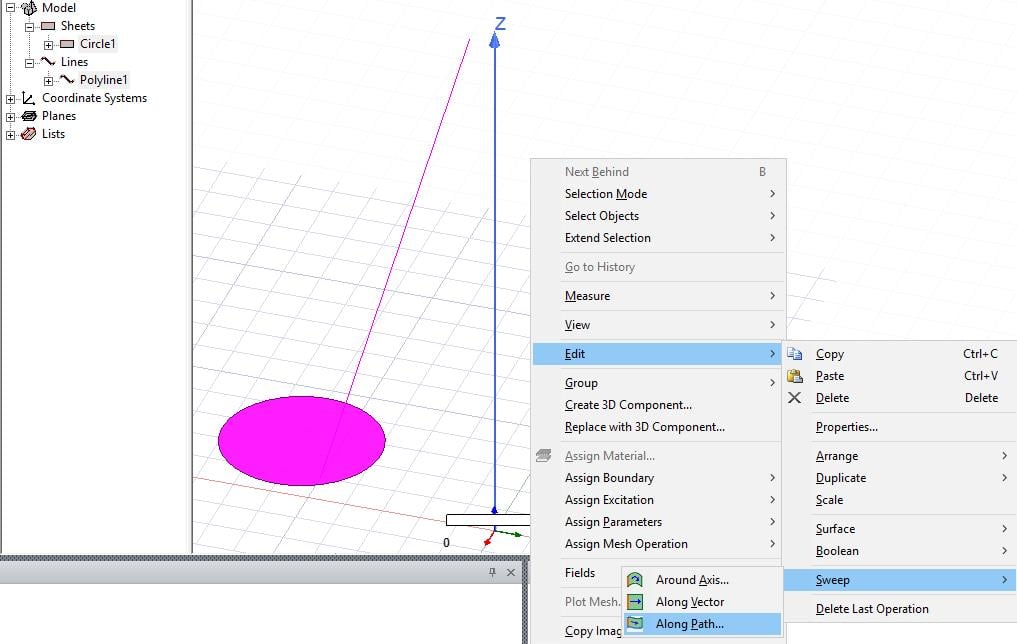Open the Select Objects submenu
Image resolution: width=1017 pixels, height=644 pixels.
point(659,216)
